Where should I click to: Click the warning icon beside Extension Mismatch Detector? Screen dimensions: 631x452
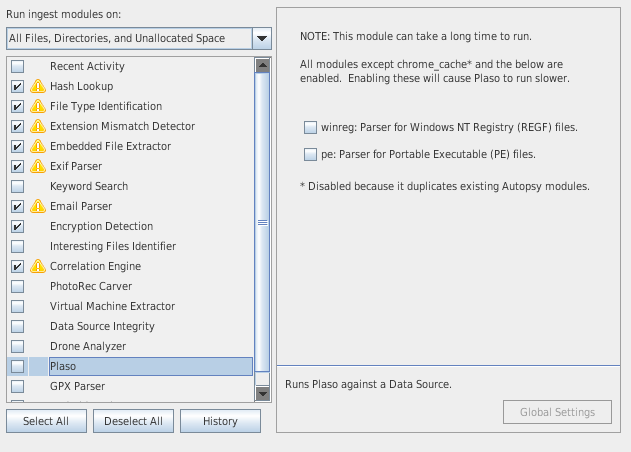pyautogui.click(x=38, y=127)
